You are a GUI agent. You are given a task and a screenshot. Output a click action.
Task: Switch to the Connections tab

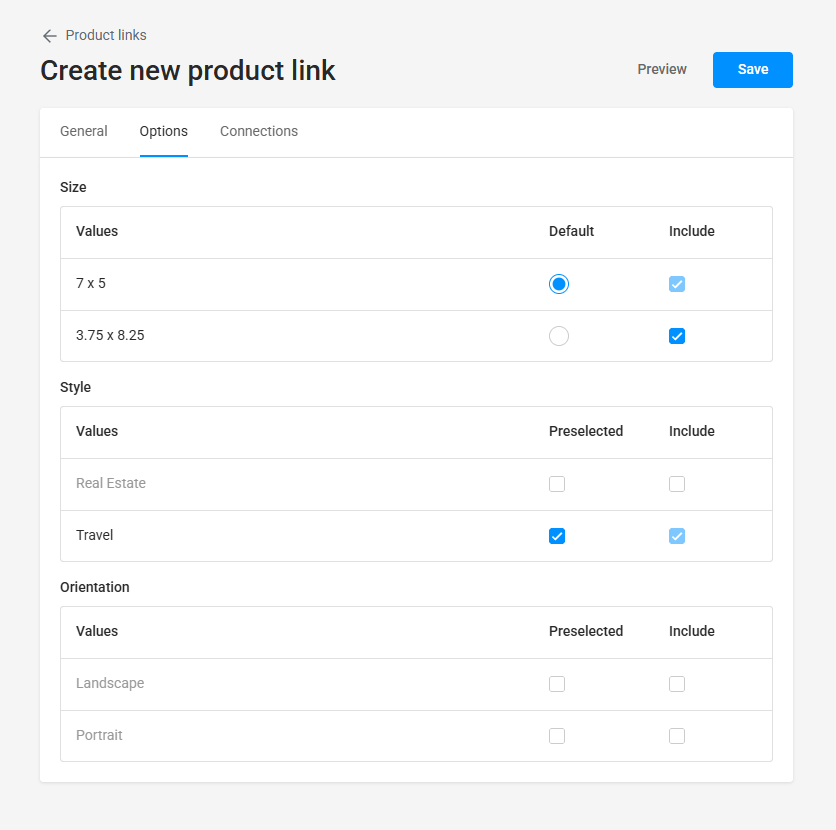(x=258, y=131)
